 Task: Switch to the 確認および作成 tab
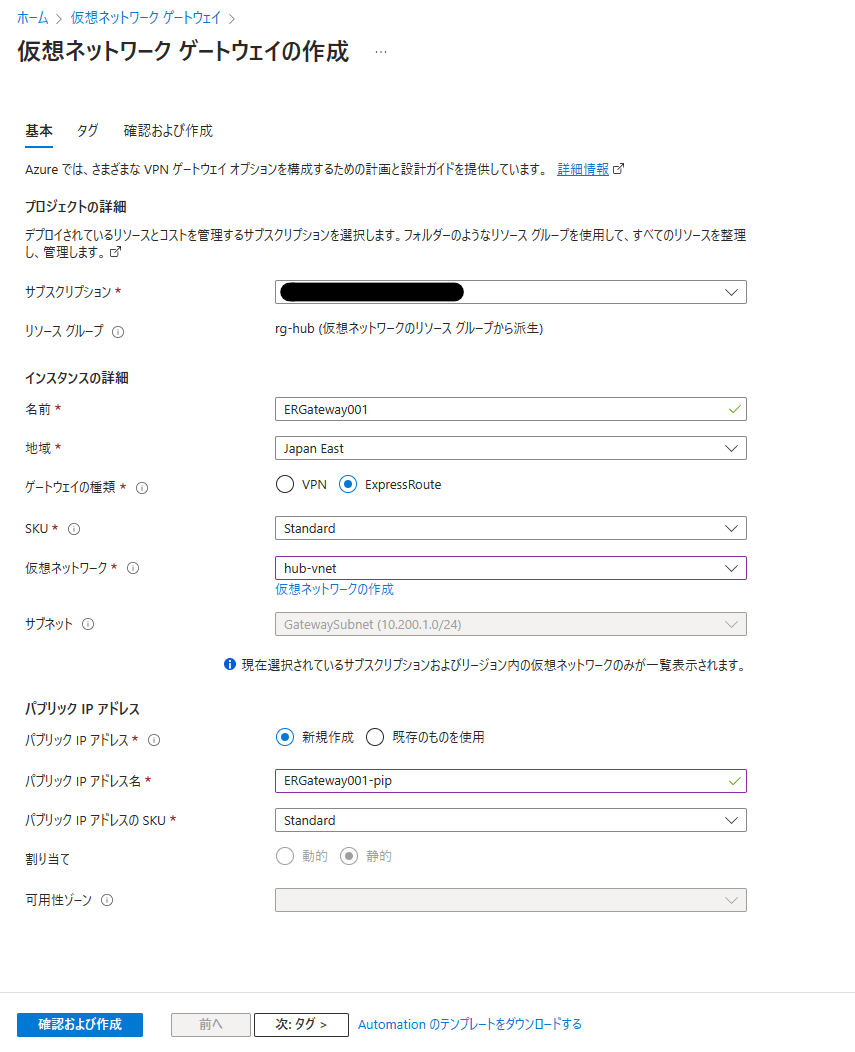point(168,131)
